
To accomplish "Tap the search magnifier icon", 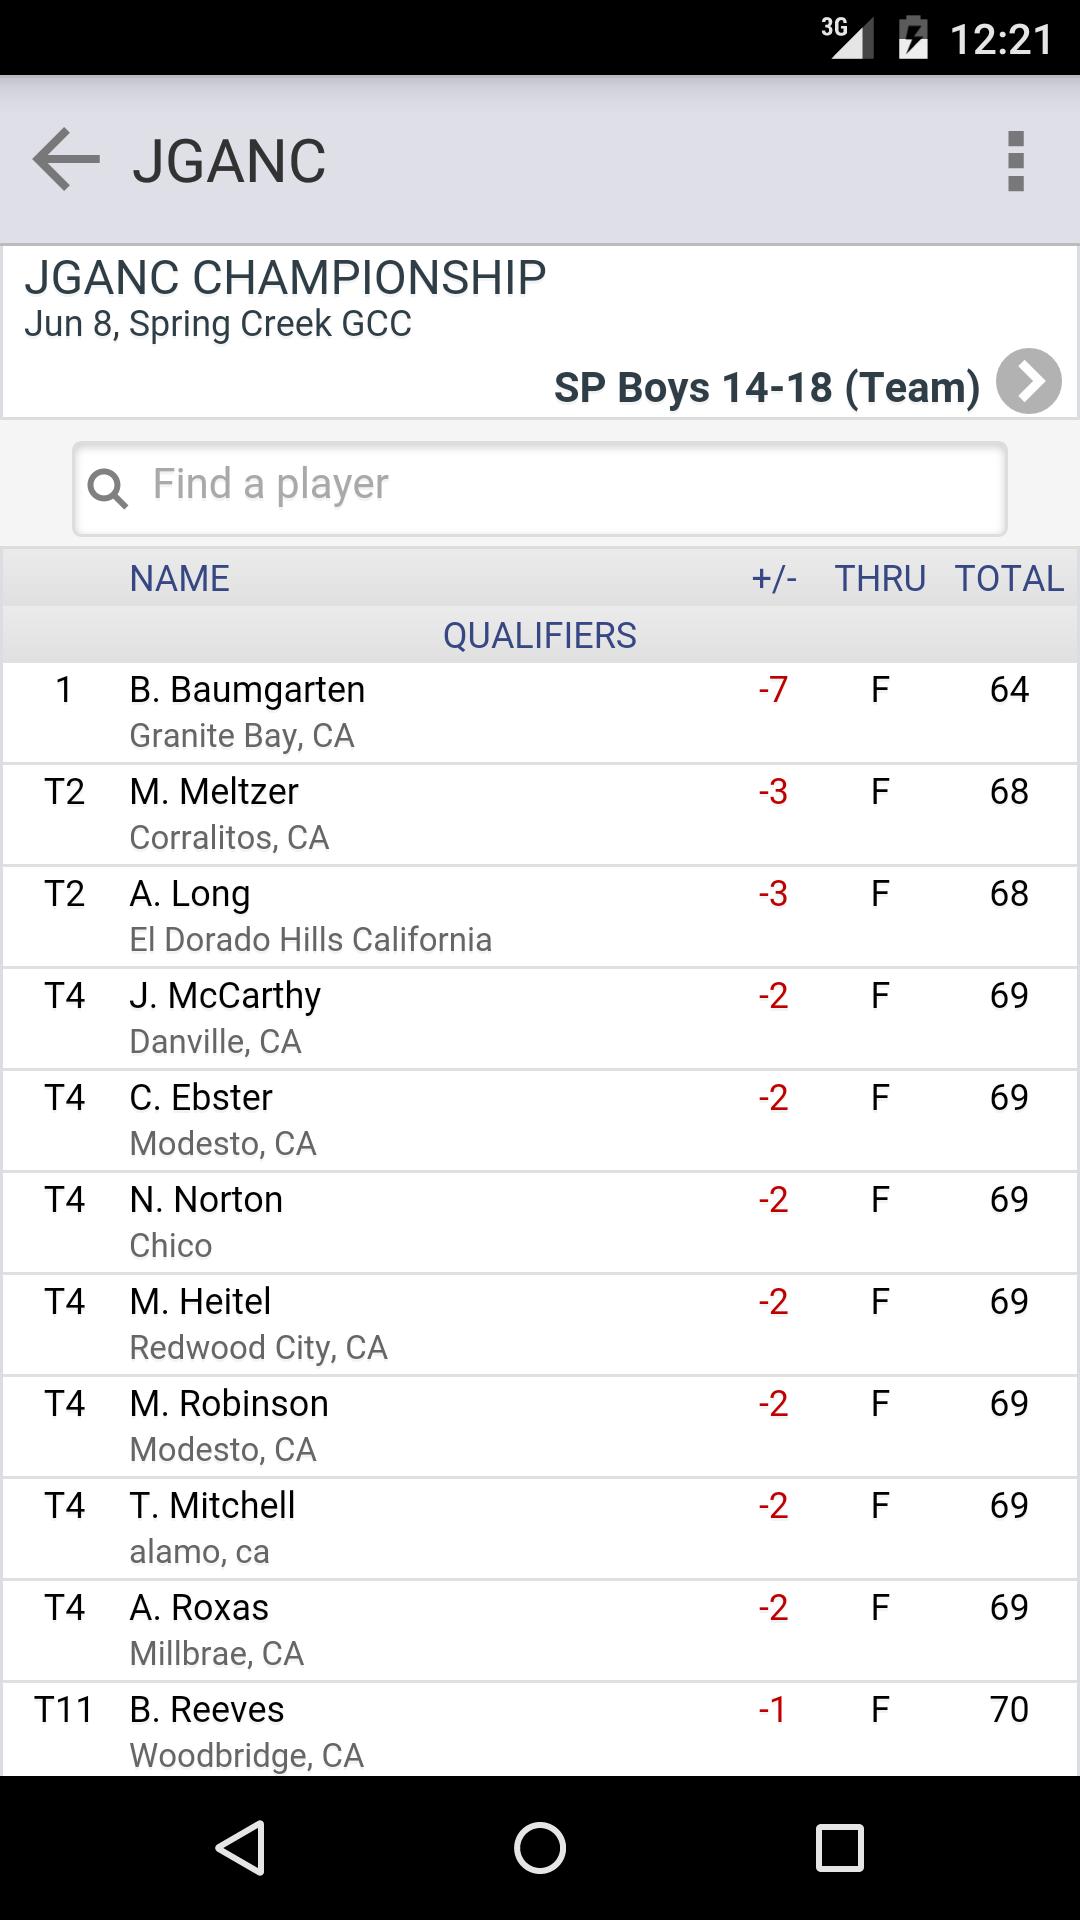I will (x=107, y=488).
